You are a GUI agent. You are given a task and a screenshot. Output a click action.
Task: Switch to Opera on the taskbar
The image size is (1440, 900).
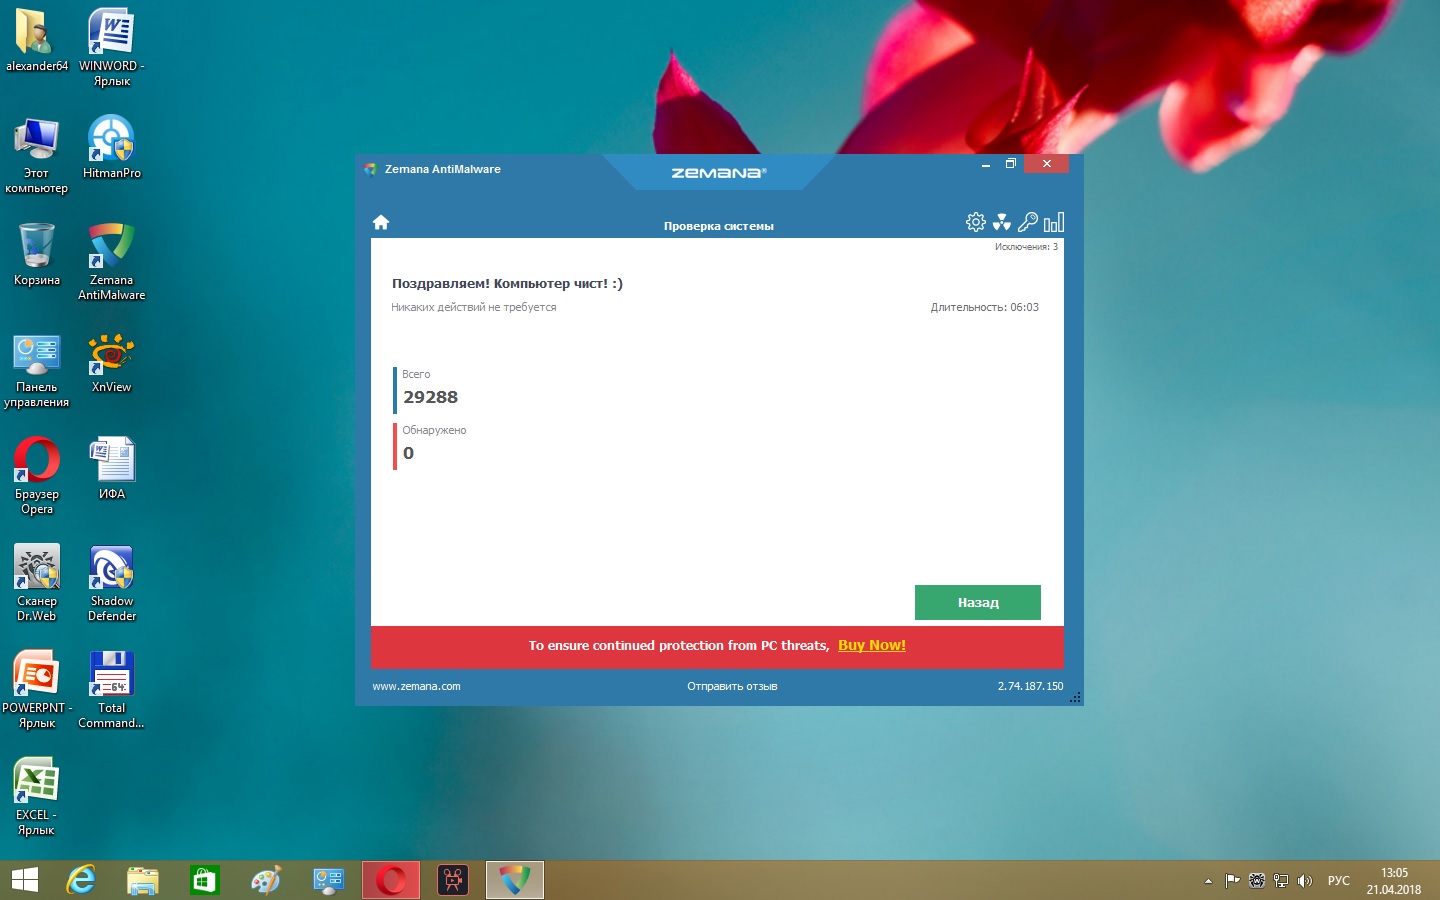coord(391,880)
